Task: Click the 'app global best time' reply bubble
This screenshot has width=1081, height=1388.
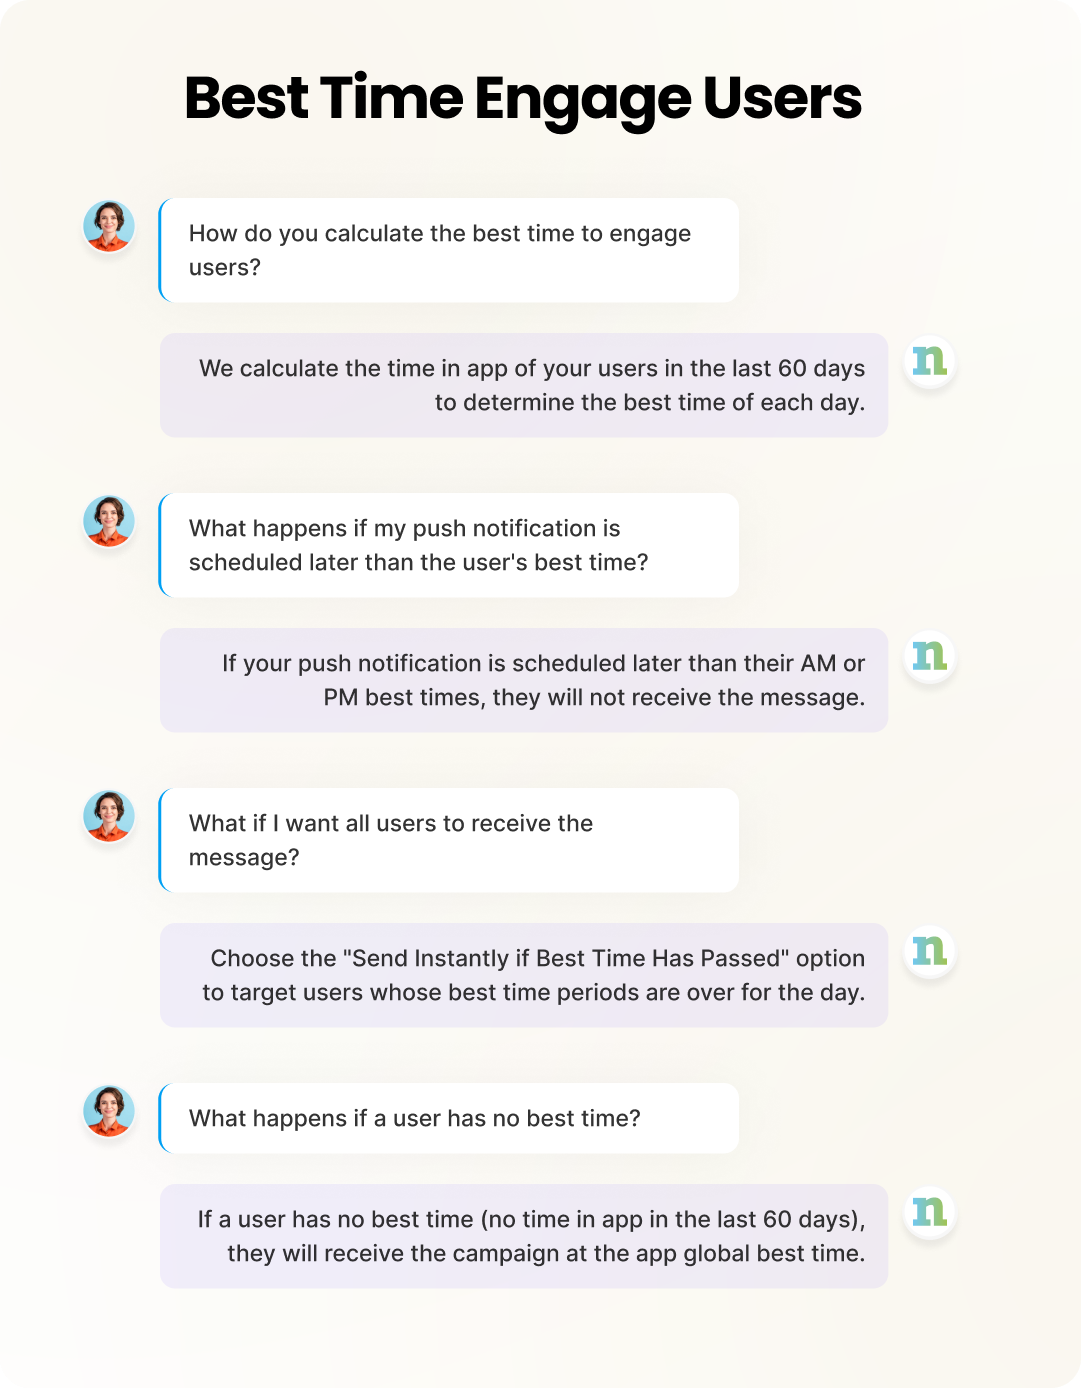Action: pos(523,1236)
